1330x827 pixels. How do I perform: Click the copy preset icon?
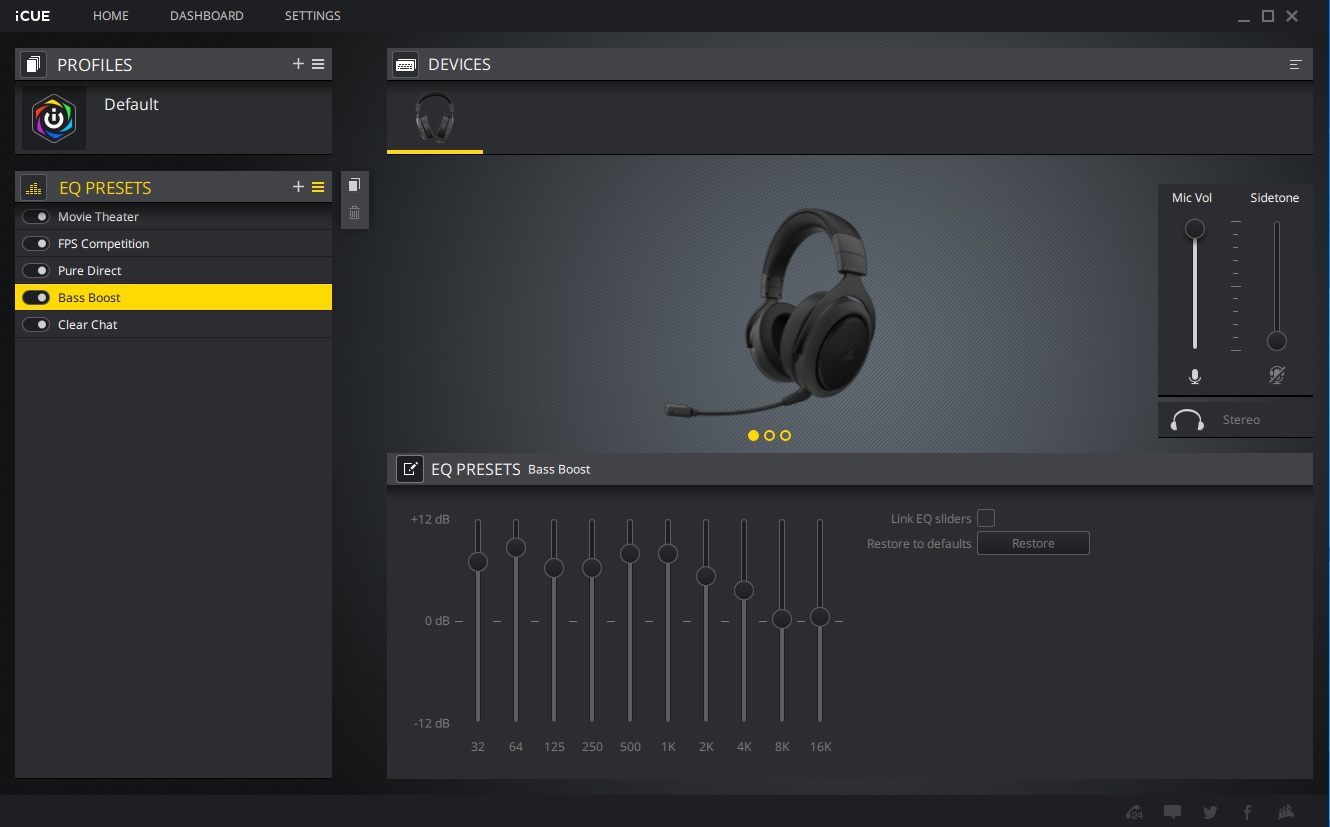[354, 185]
